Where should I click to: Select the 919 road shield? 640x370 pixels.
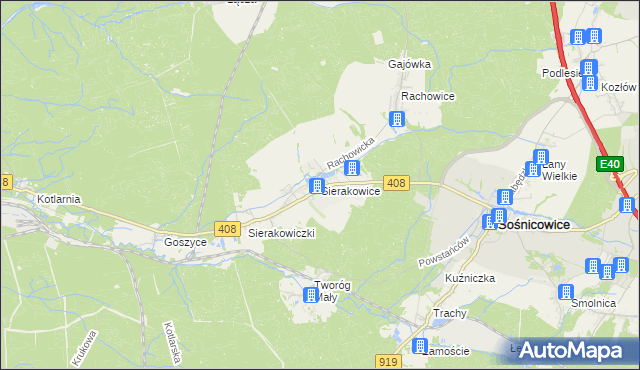[388, 361]
